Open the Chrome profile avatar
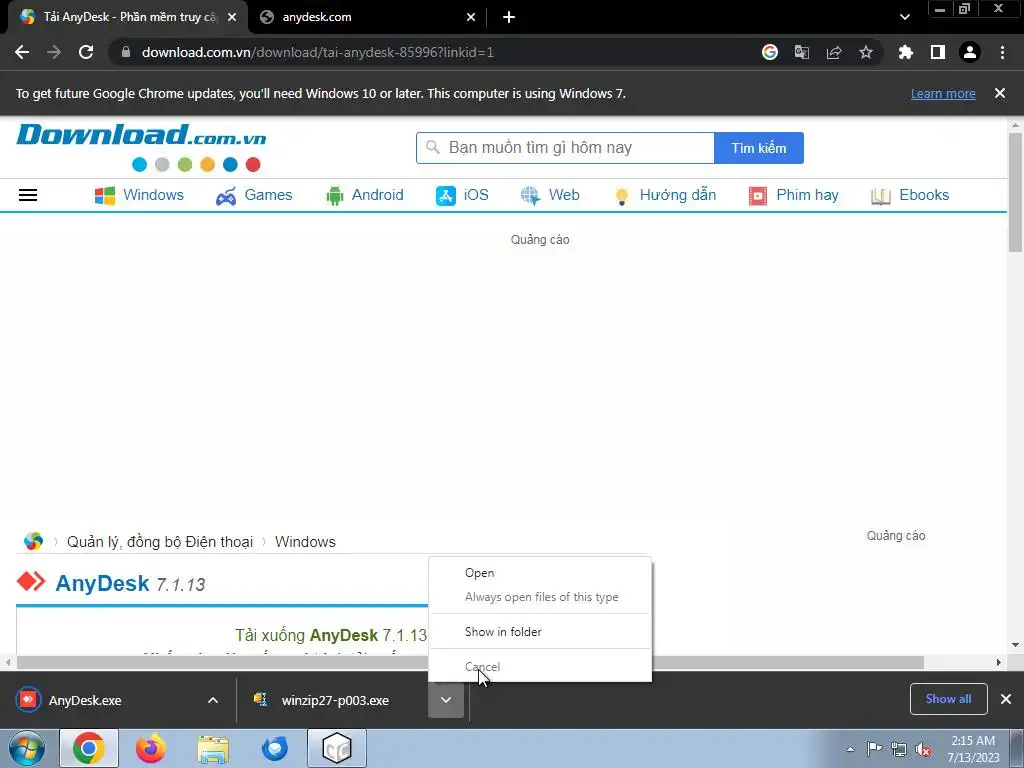The width and height of the screenshot is (1024, 768). click(970, 52)
